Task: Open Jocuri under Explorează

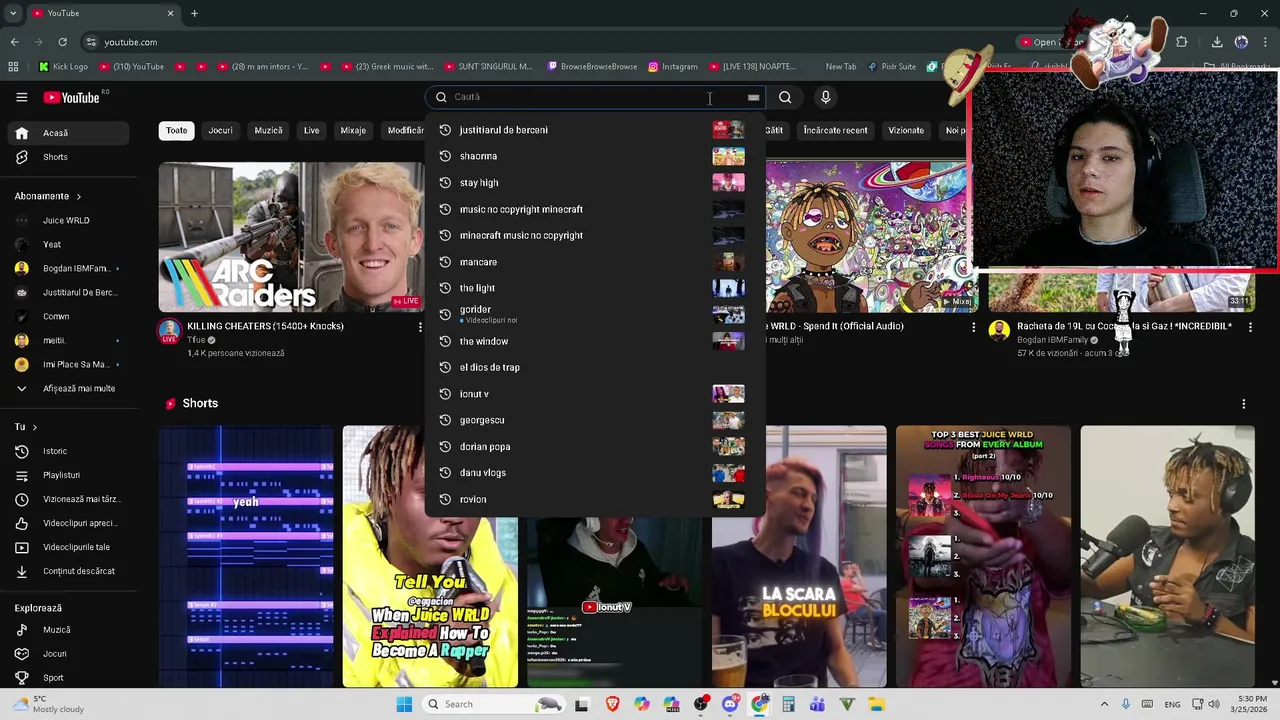Action: [68, 654]
